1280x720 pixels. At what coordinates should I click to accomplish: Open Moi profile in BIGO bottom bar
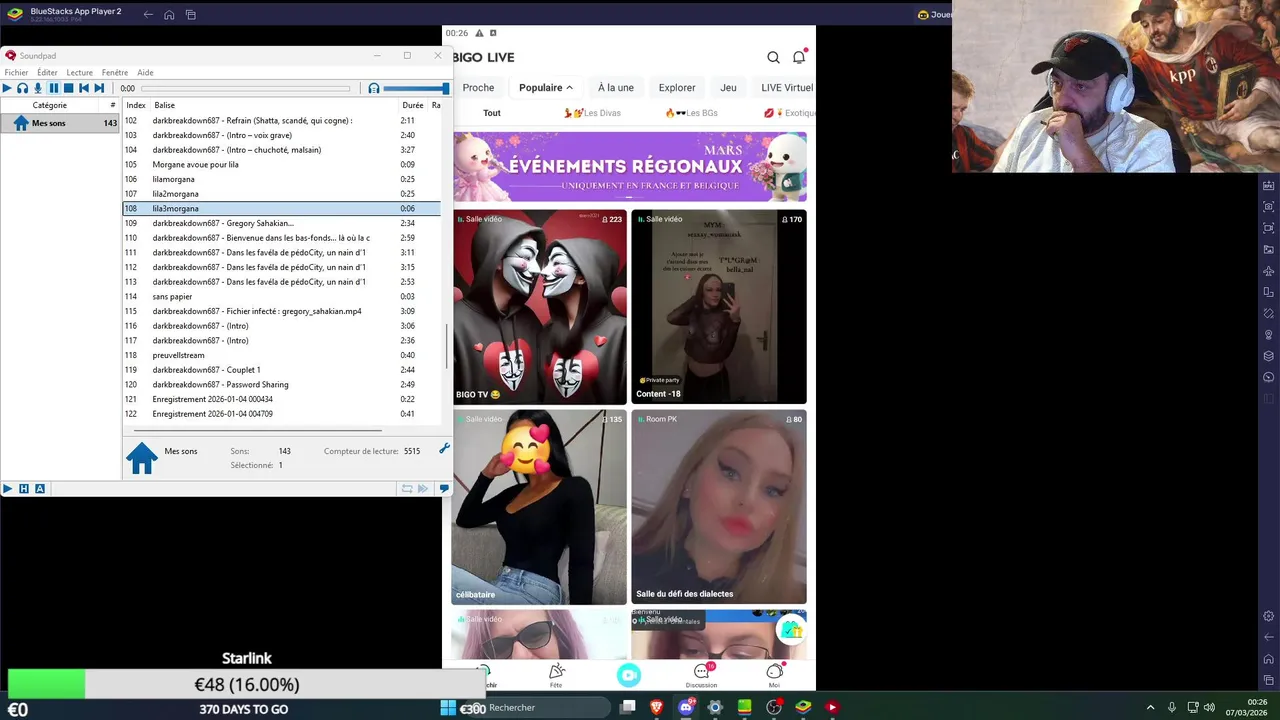pyautogui.click(x=774, y=676)
